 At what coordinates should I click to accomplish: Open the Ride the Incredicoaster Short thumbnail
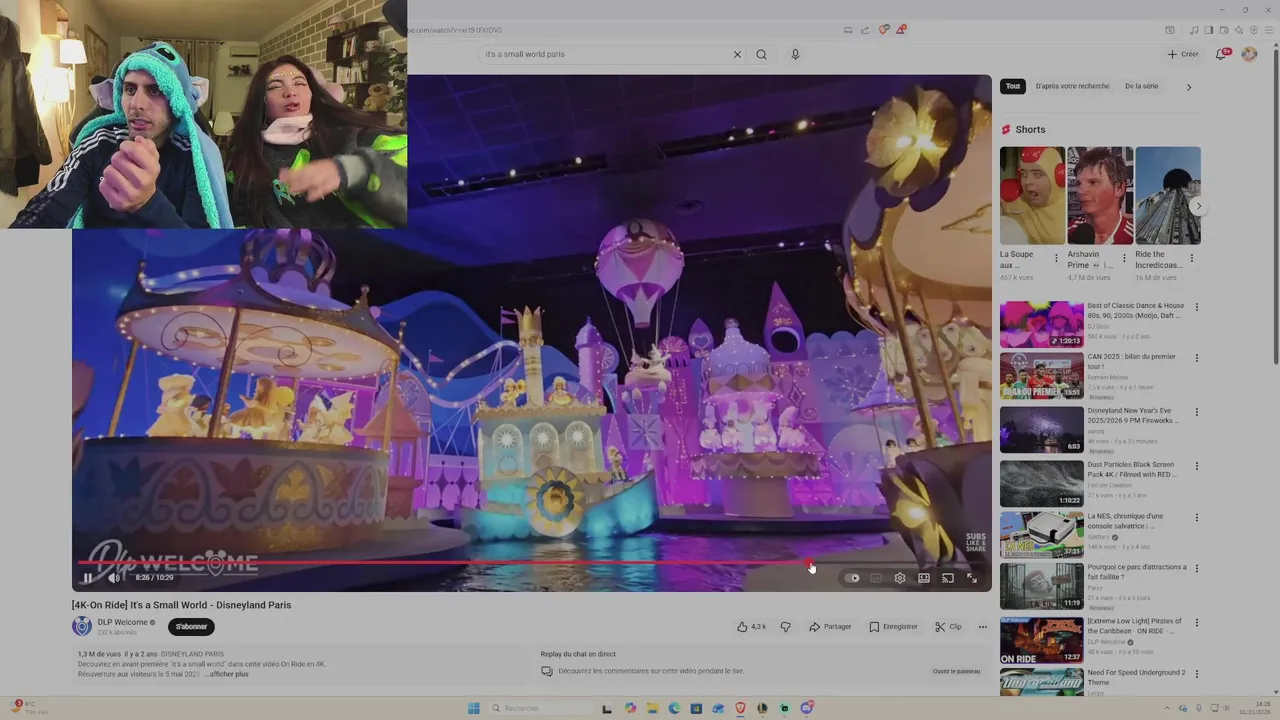coord(1168,195)
